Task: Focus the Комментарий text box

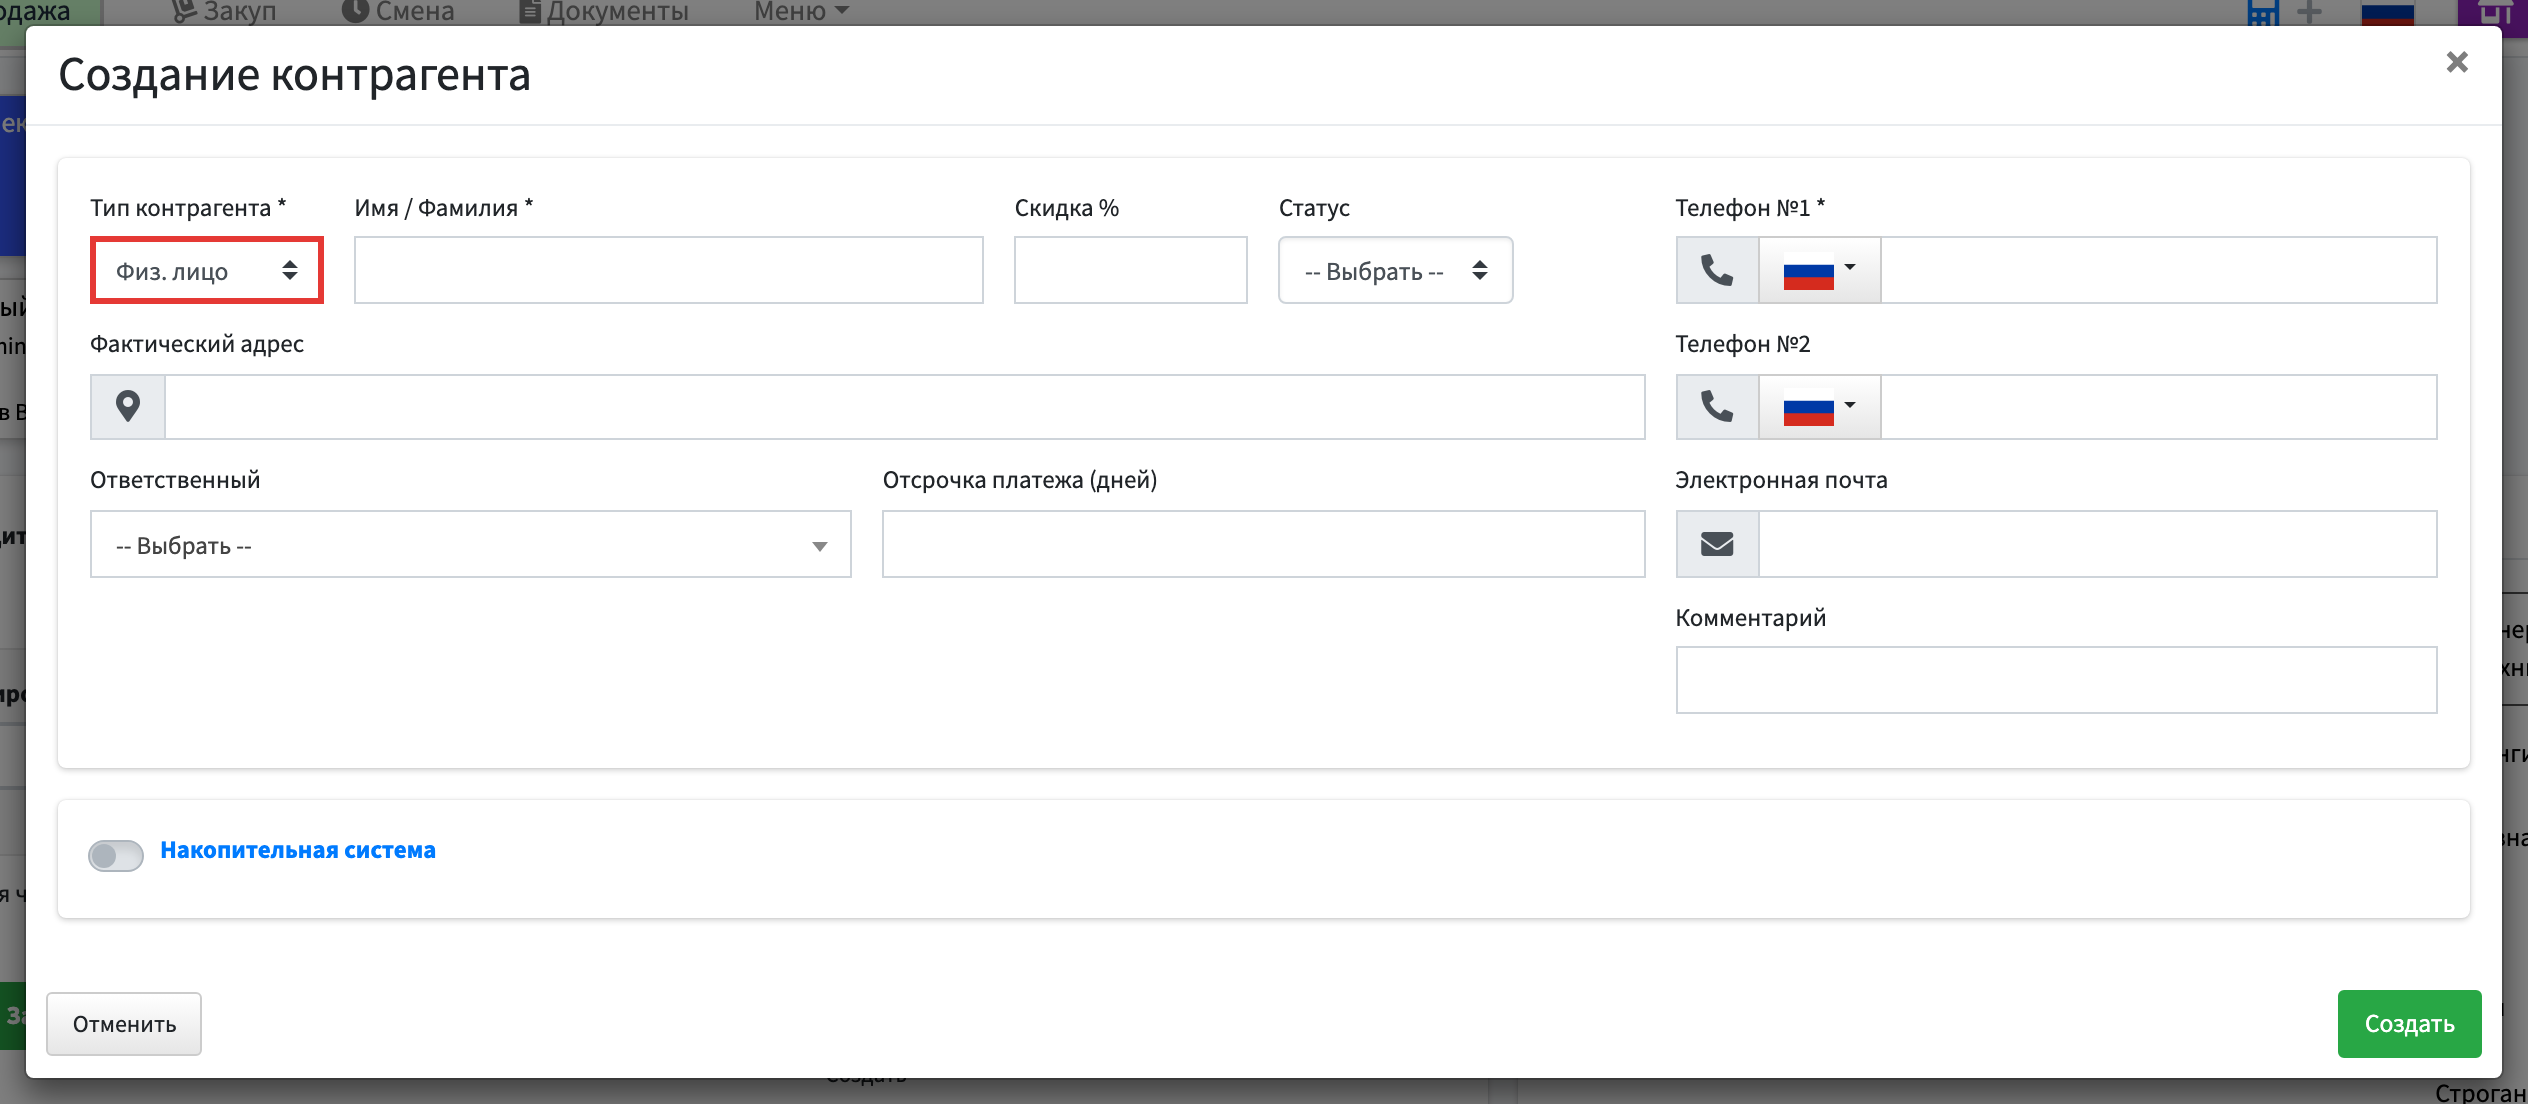Action: click(2057, 680)
